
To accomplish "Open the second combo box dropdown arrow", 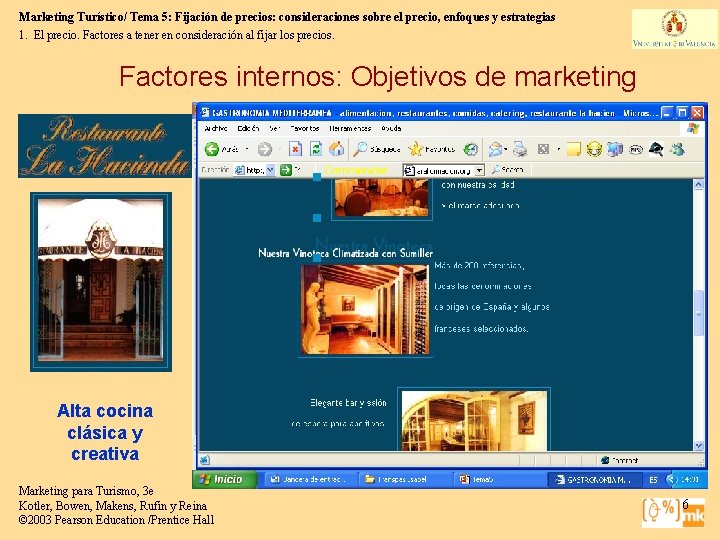I will [x=479, y=170].
